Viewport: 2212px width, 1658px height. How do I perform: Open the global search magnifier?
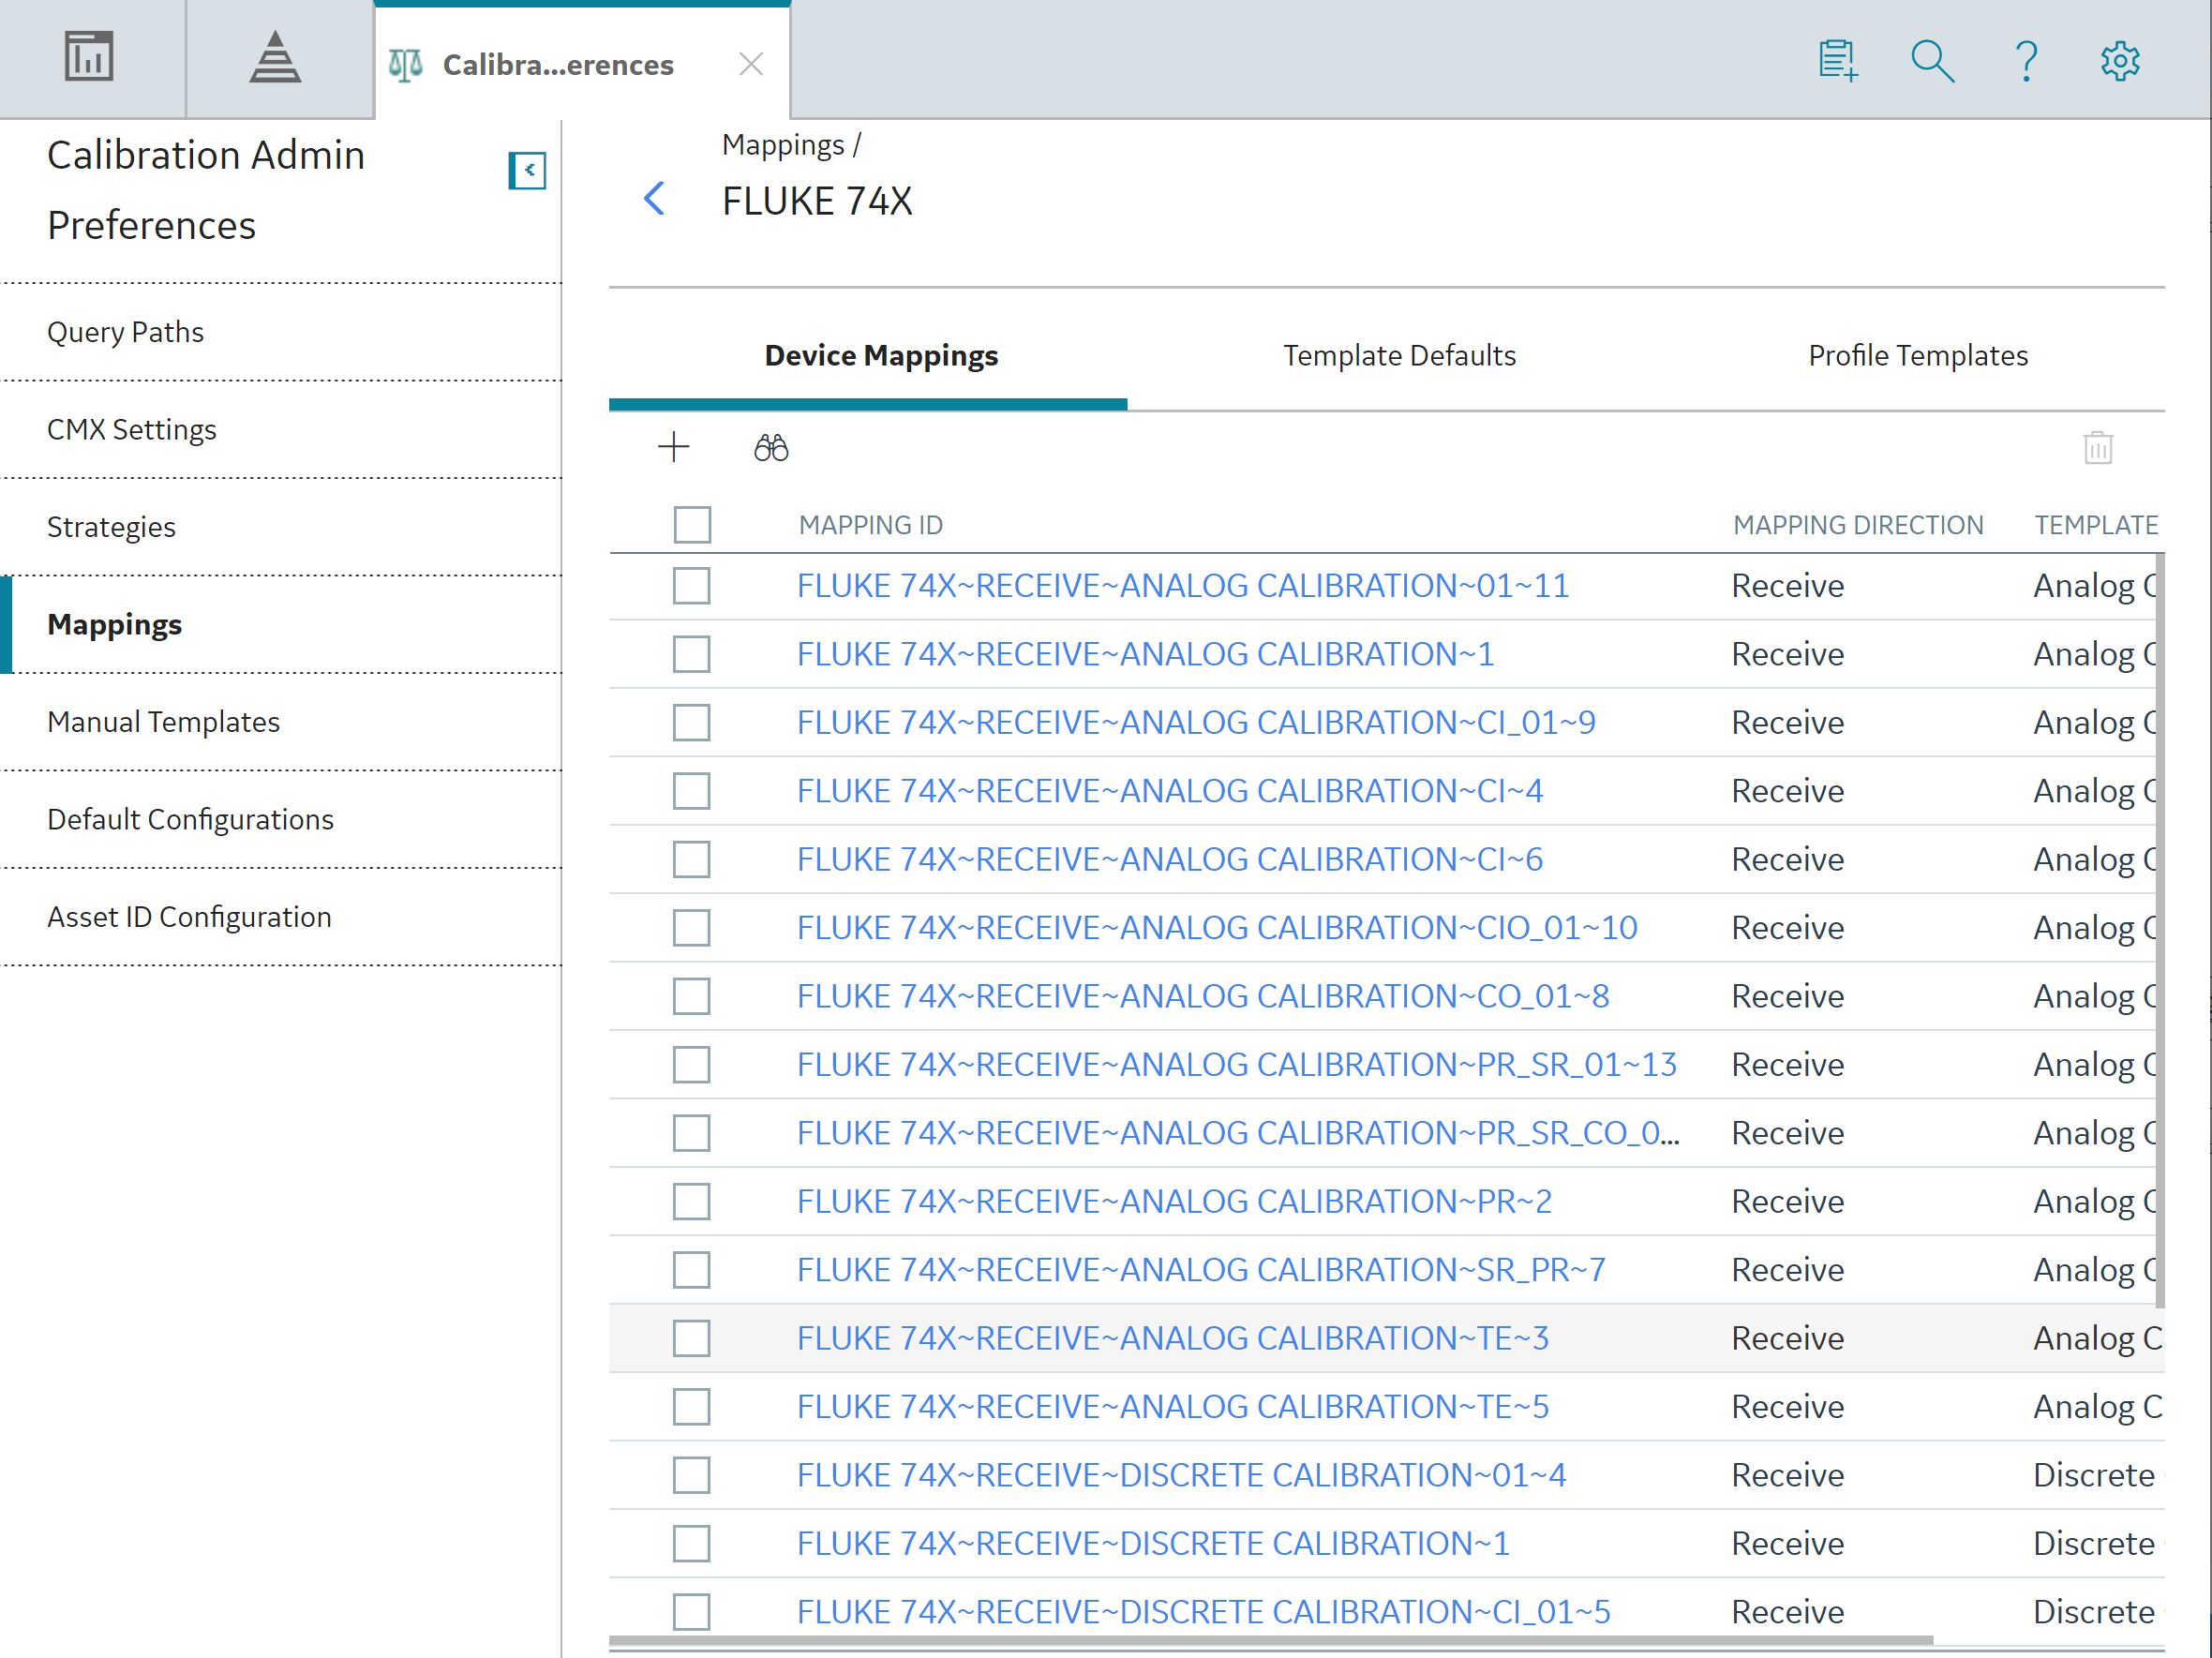click(x=1932, y=62)
